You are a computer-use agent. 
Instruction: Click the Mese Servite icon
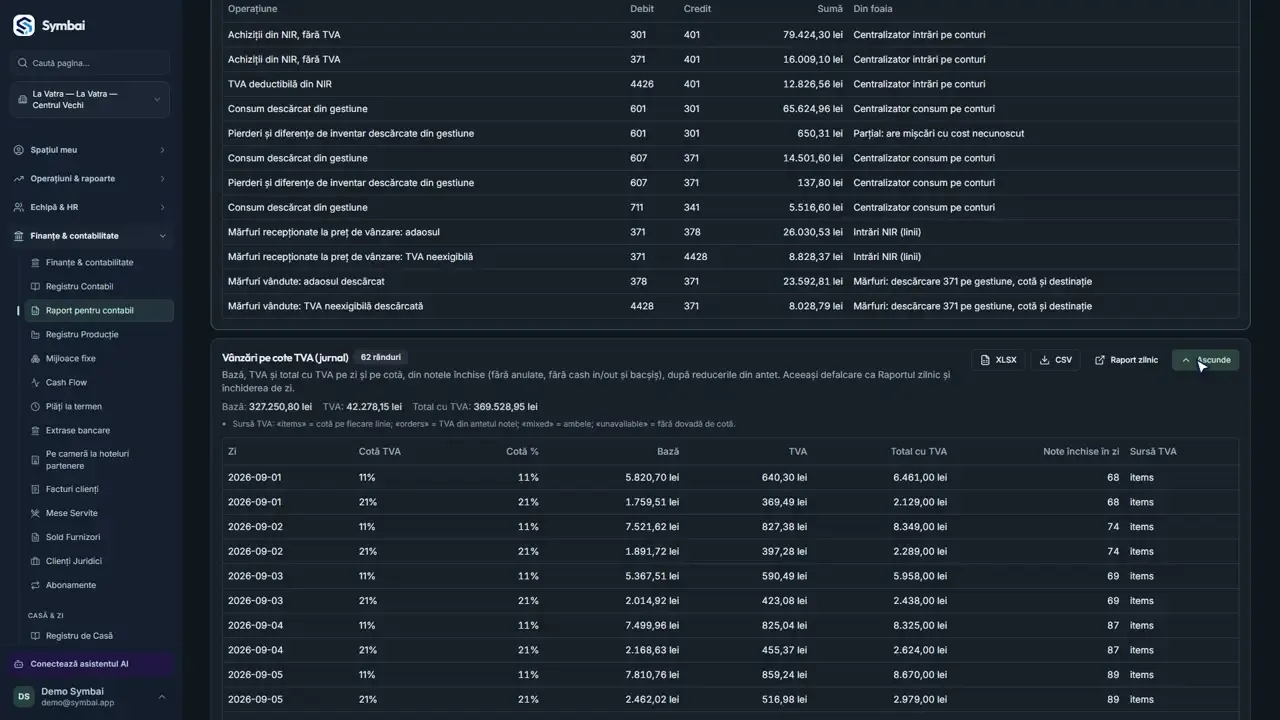tap(36, 514)
